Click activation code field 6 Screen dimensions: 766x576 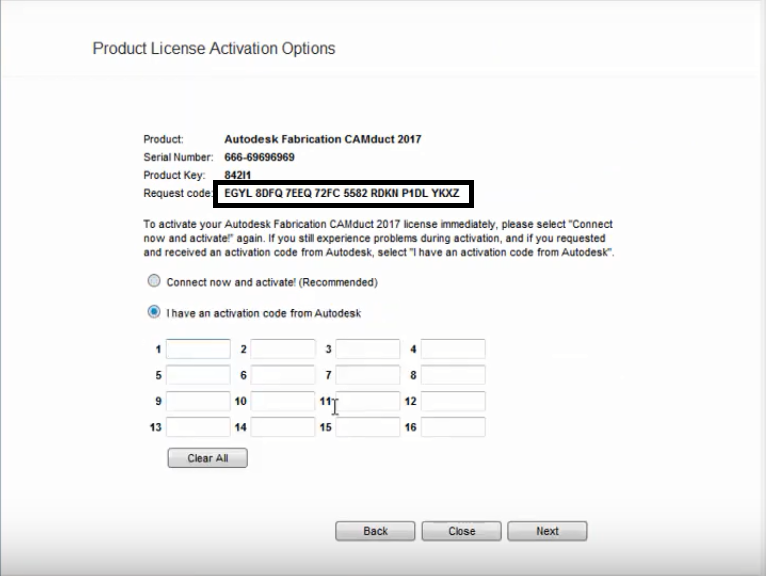pos(283,375)
